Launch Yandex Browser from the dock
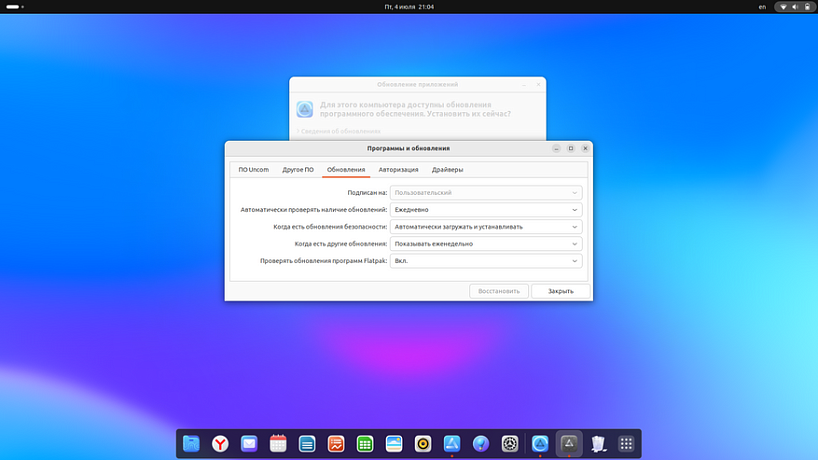Screen dimensions: 818x460 [220, 444]
